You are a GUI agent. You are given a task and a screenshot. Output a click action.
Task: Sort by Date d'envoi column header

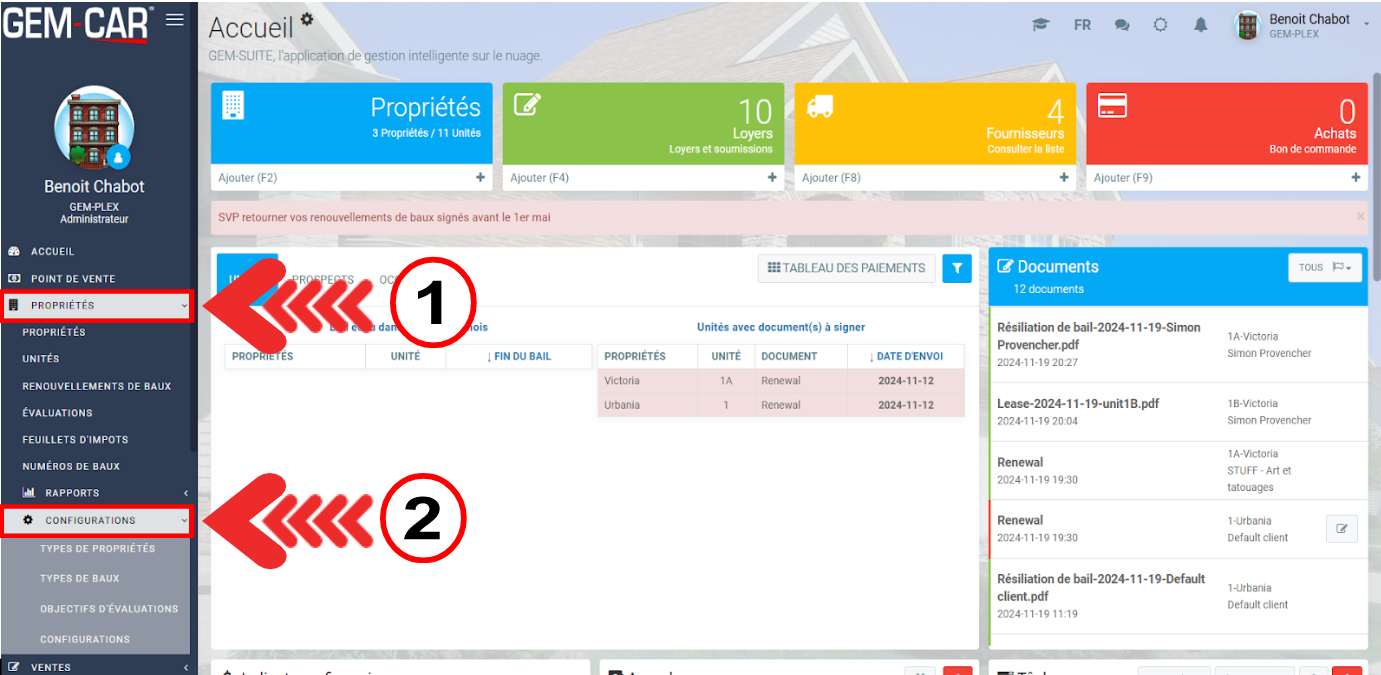906,356
